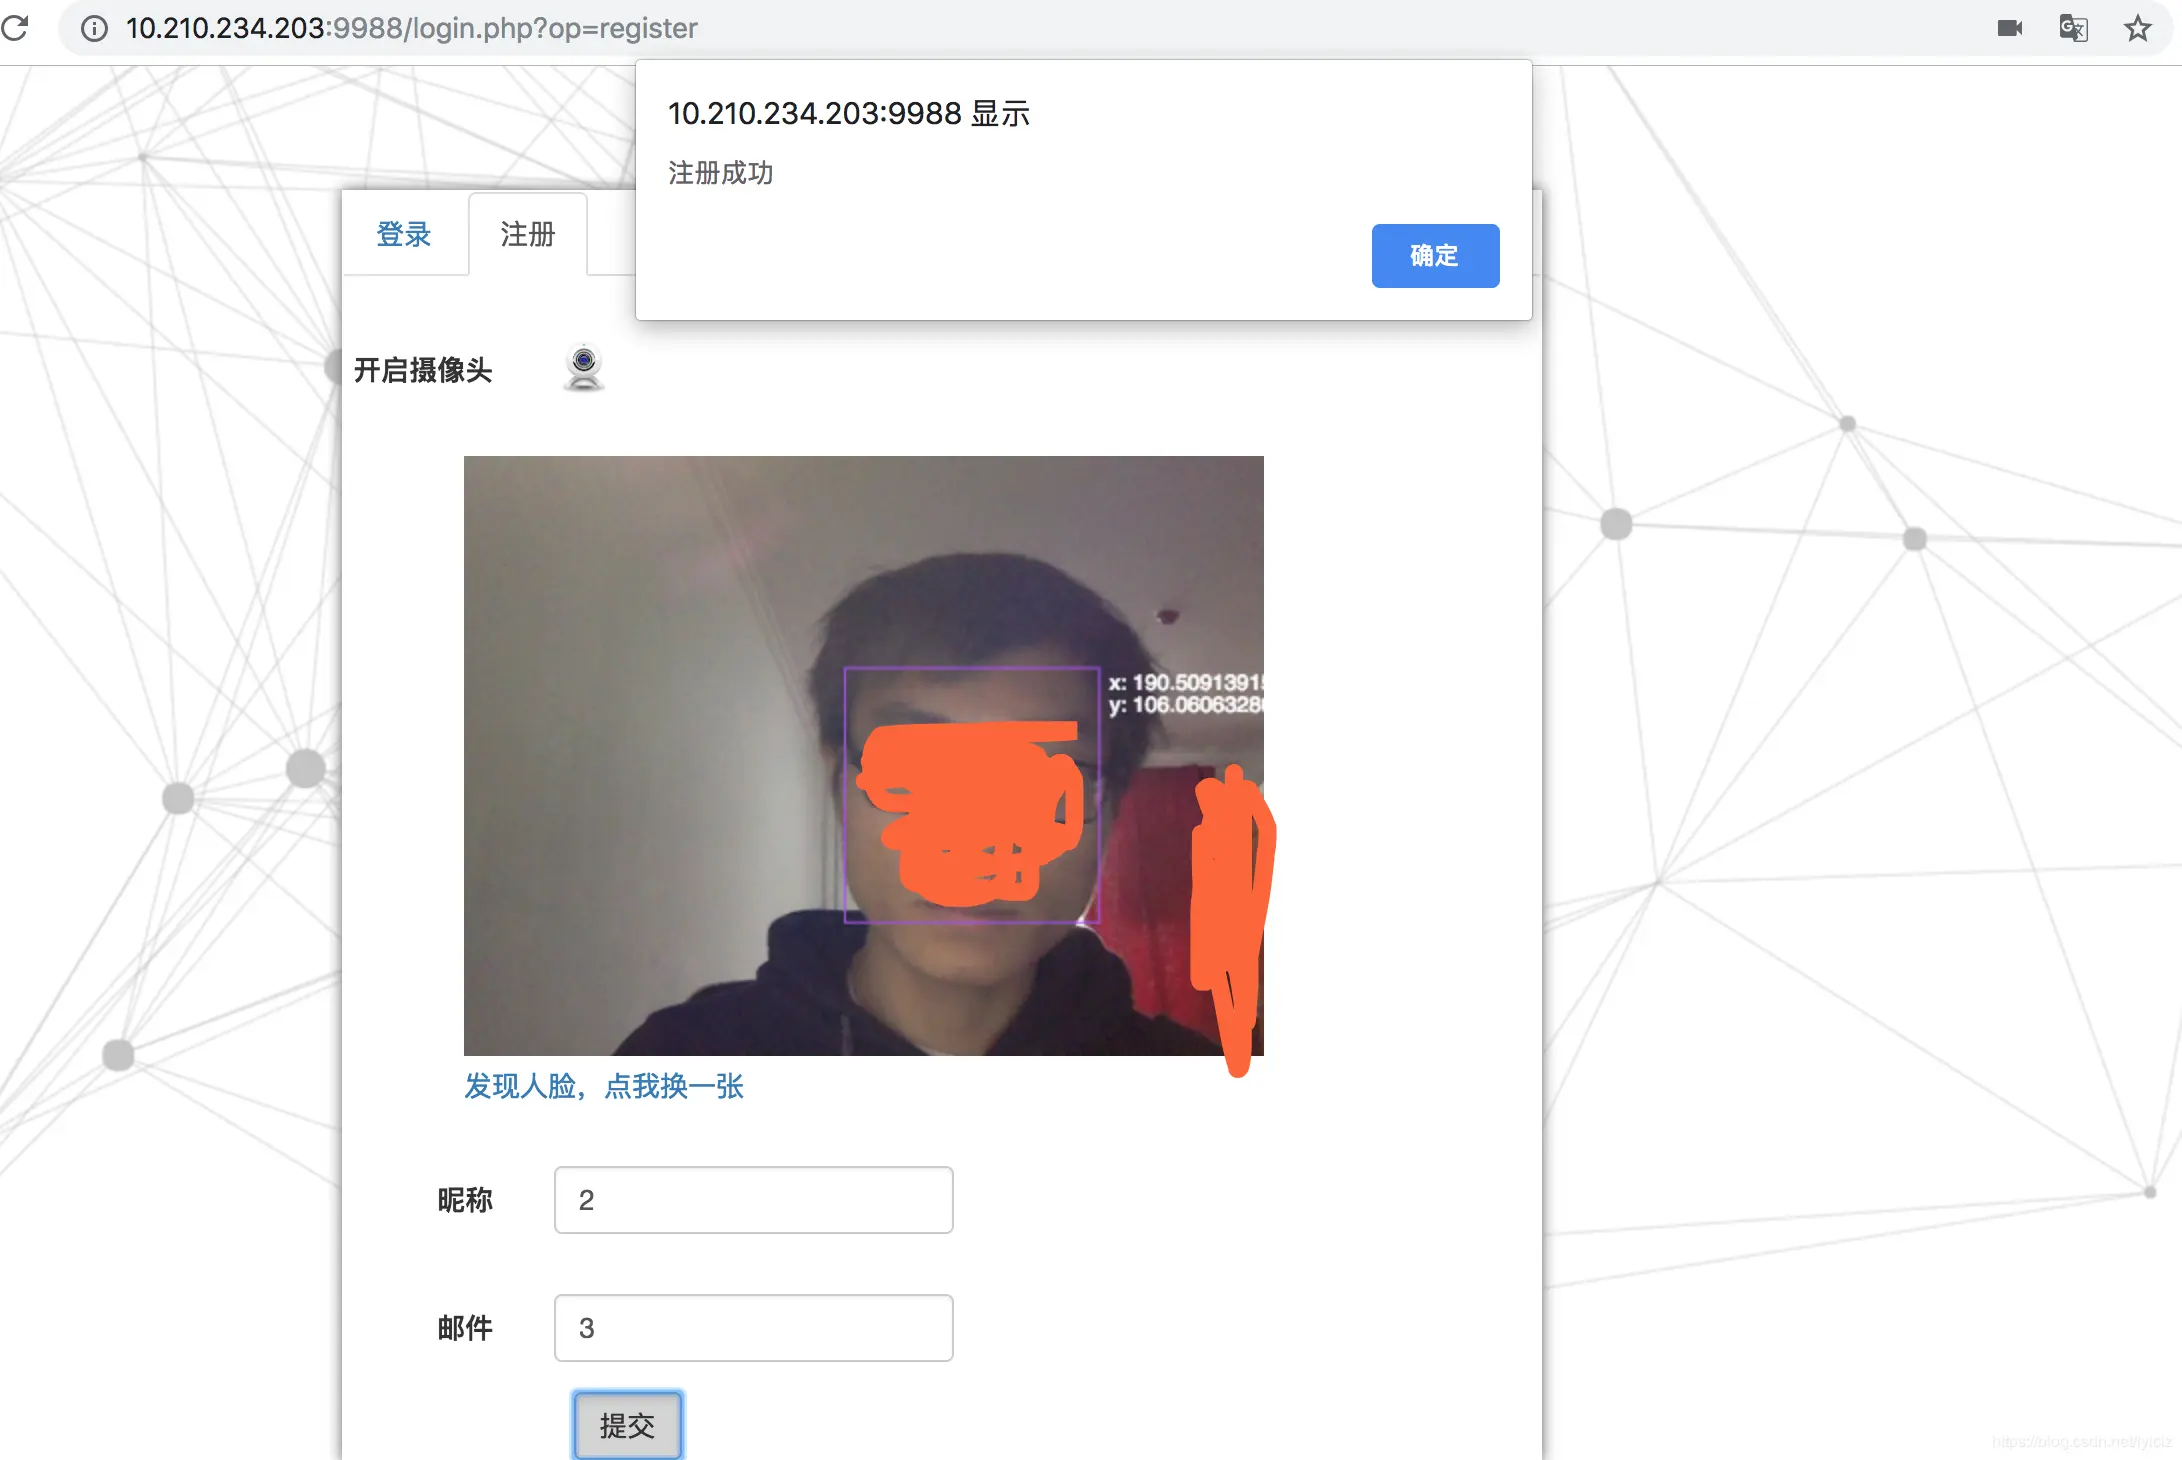Switch to the 登录 tab
This screenshot has height=1460, width=2182.
(x=404, y=234)
